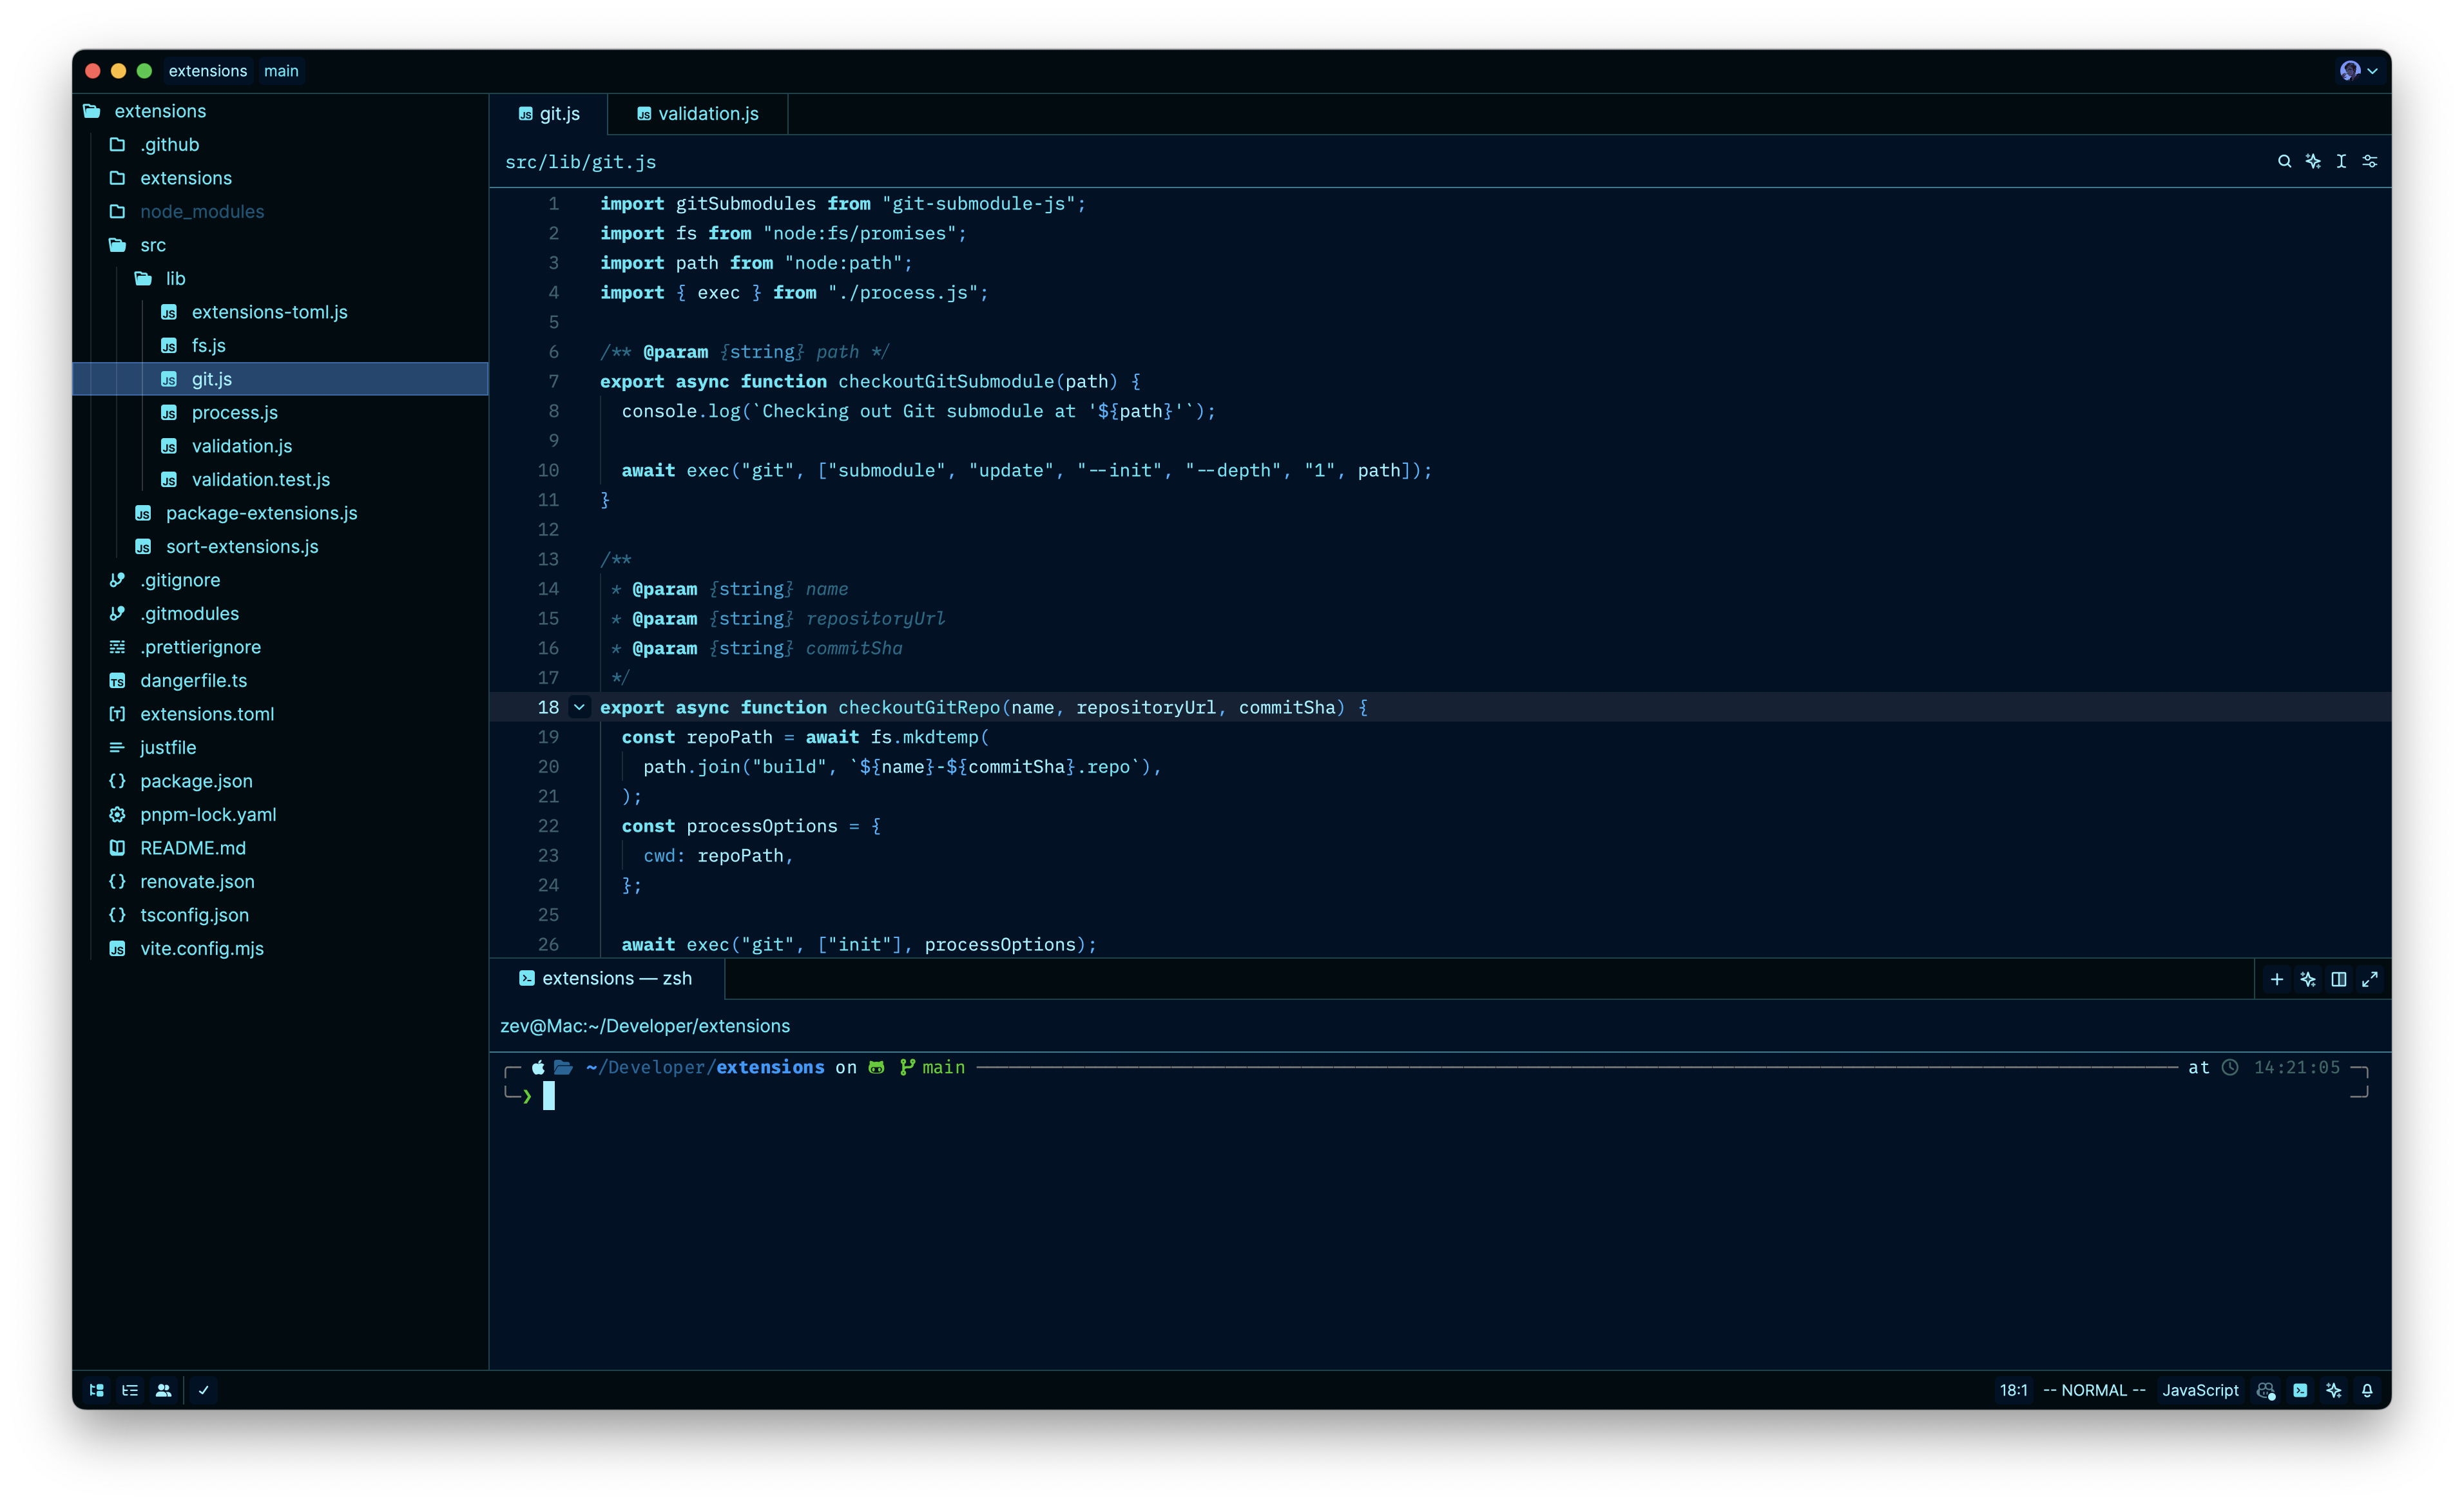Image resolution: width=2464 pixels, height=1505 pixels.
Task: Open diagnostics checkmark in status bar
Action: (204, 1390)
